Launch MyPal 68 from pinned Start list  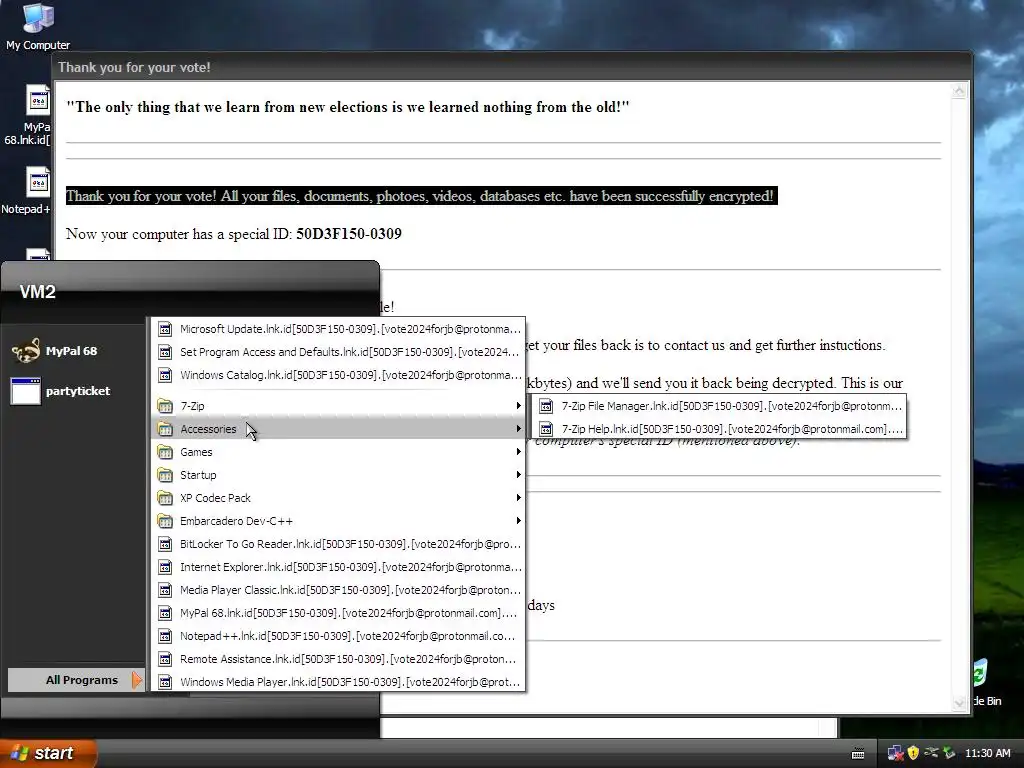tap(73, 351)
